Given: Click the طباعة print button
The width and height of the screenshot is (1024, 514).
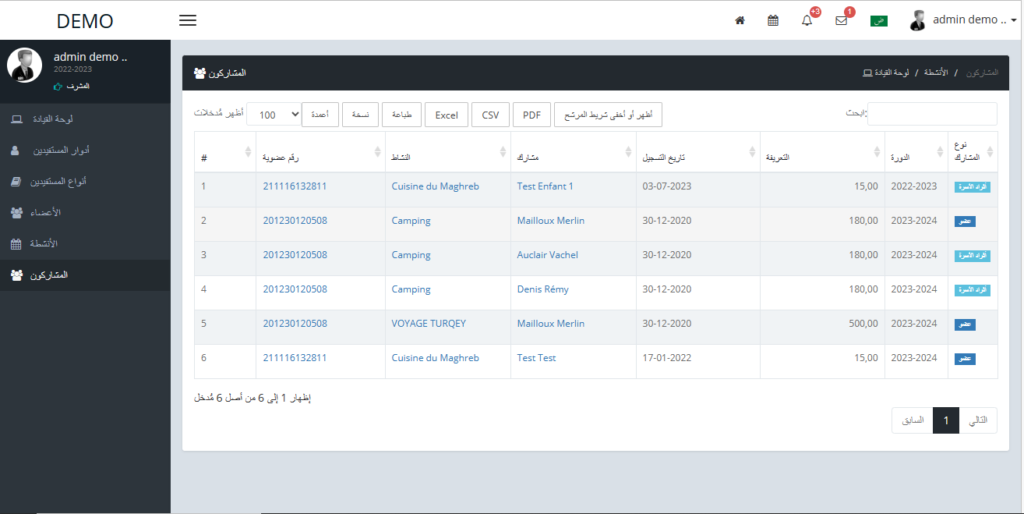Looking at the screenshot, I should (x=402, y=114).
